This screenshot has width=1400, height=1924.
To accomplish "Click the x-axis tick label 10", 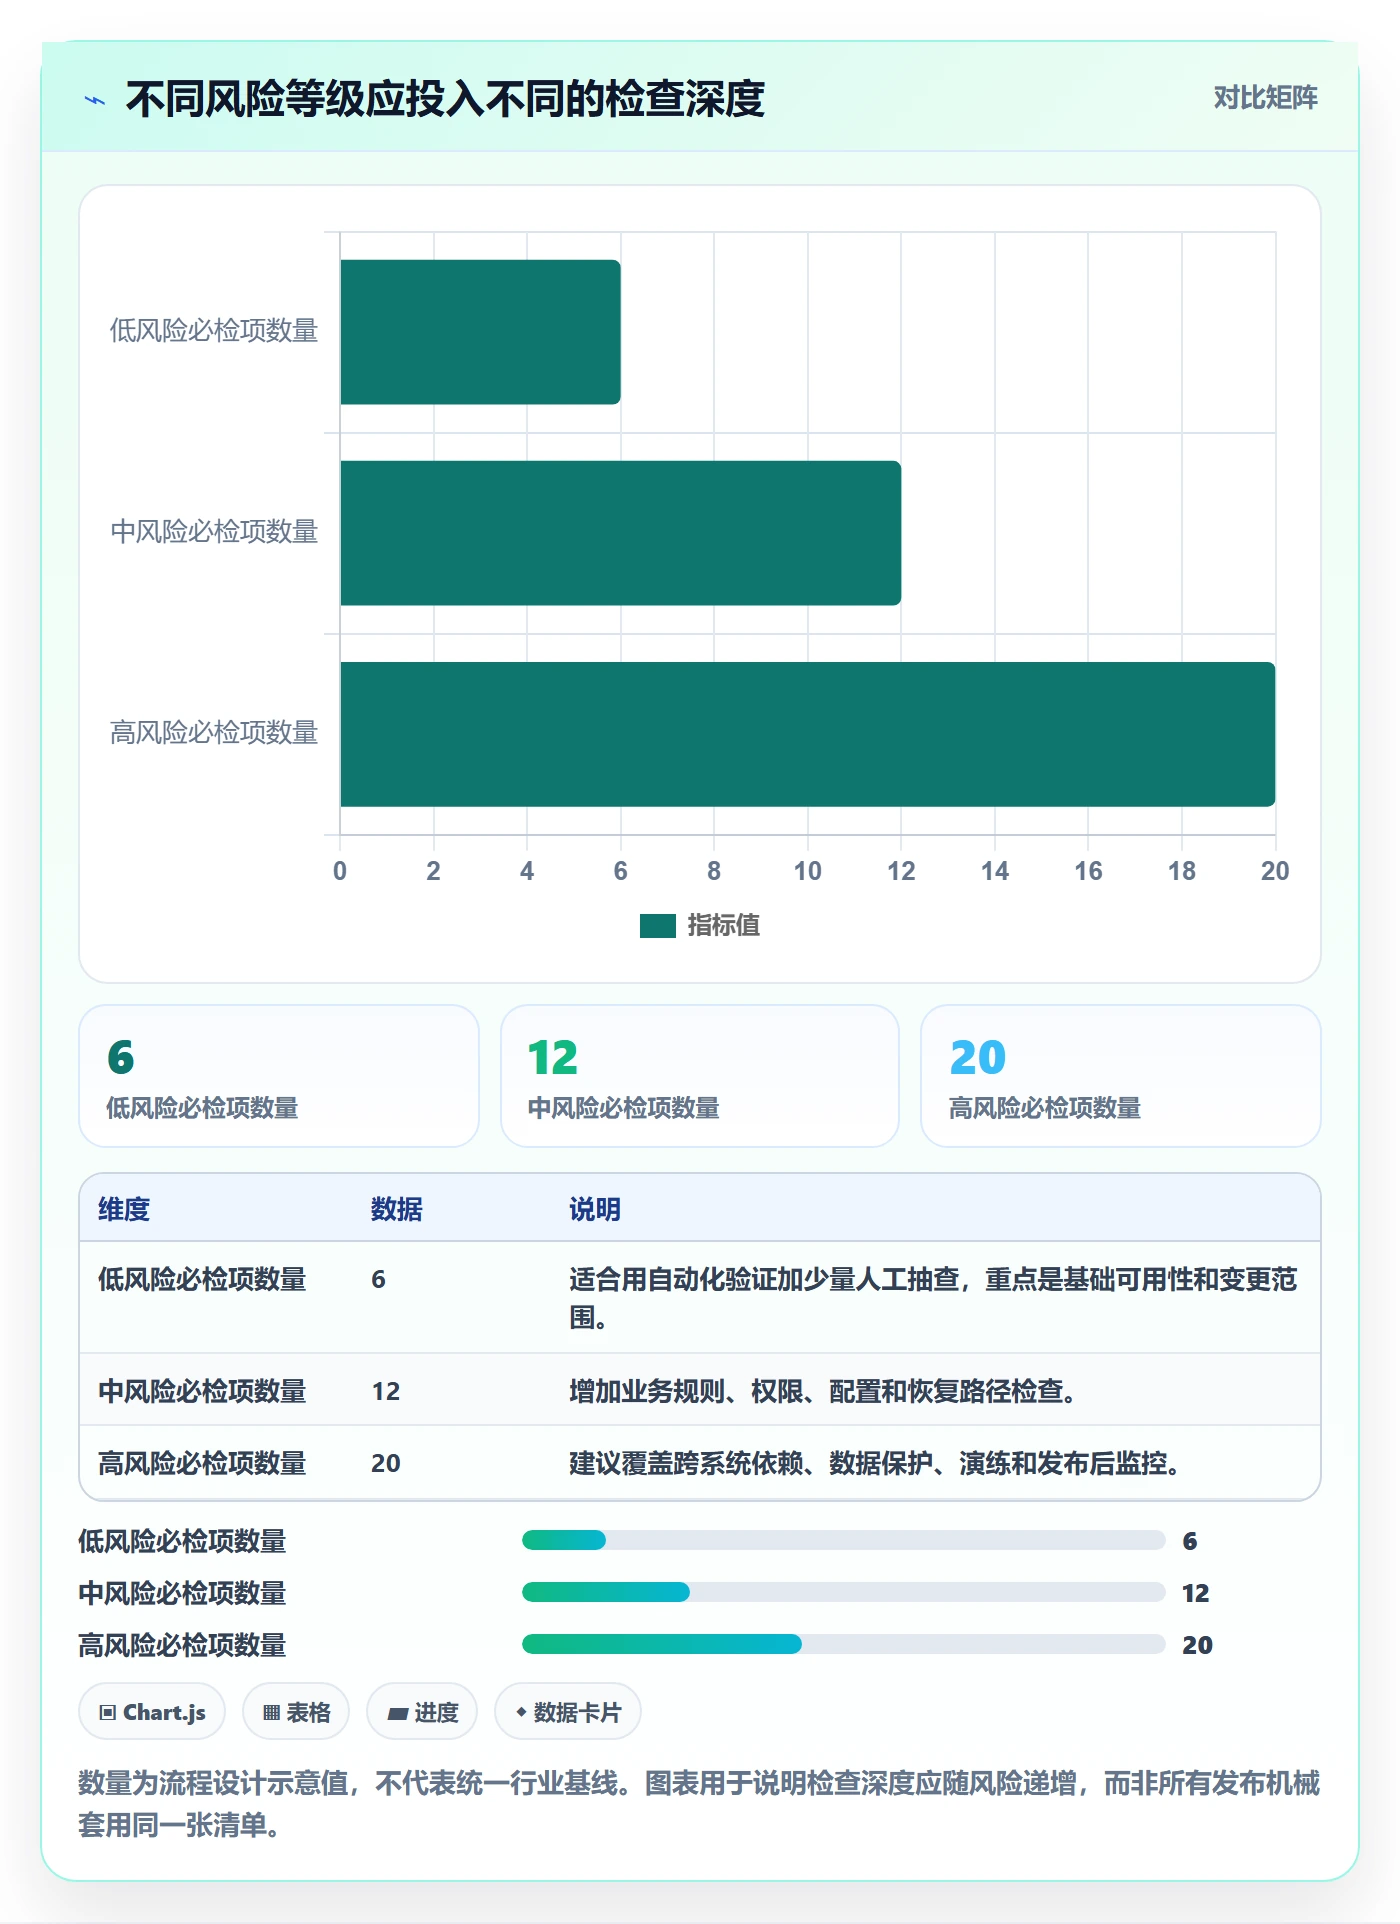I will click(x=807, y=871).
